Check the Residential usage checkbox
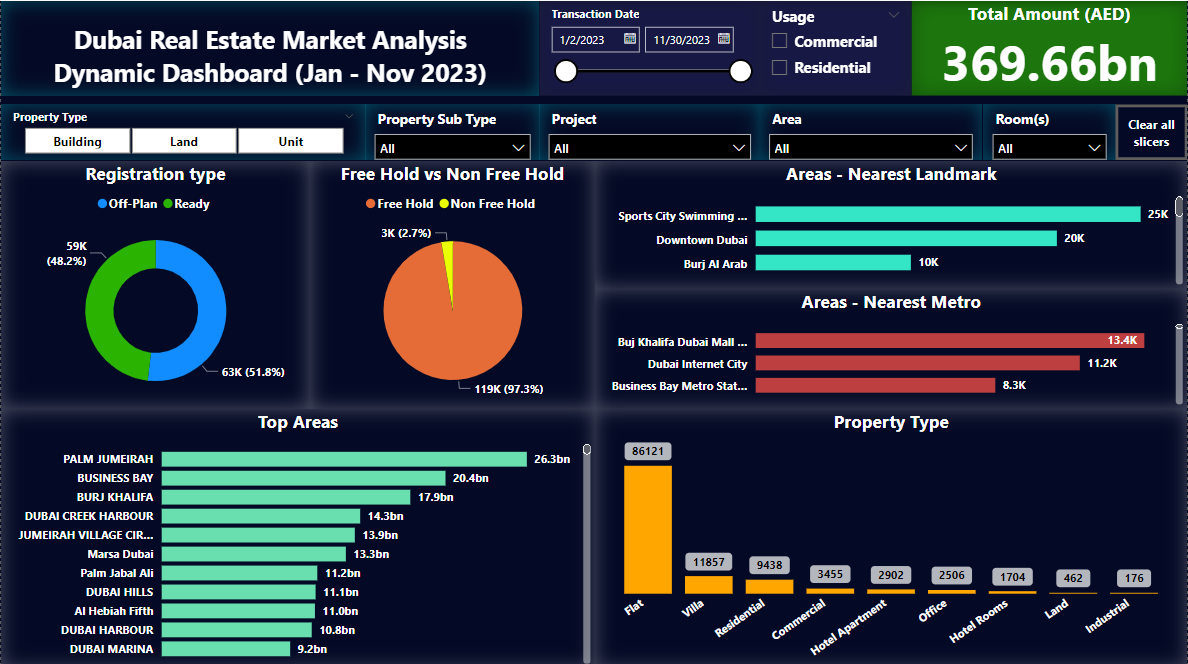This screenshot has width=1188, height=664. pyautogui.click(x=780, y=67)
